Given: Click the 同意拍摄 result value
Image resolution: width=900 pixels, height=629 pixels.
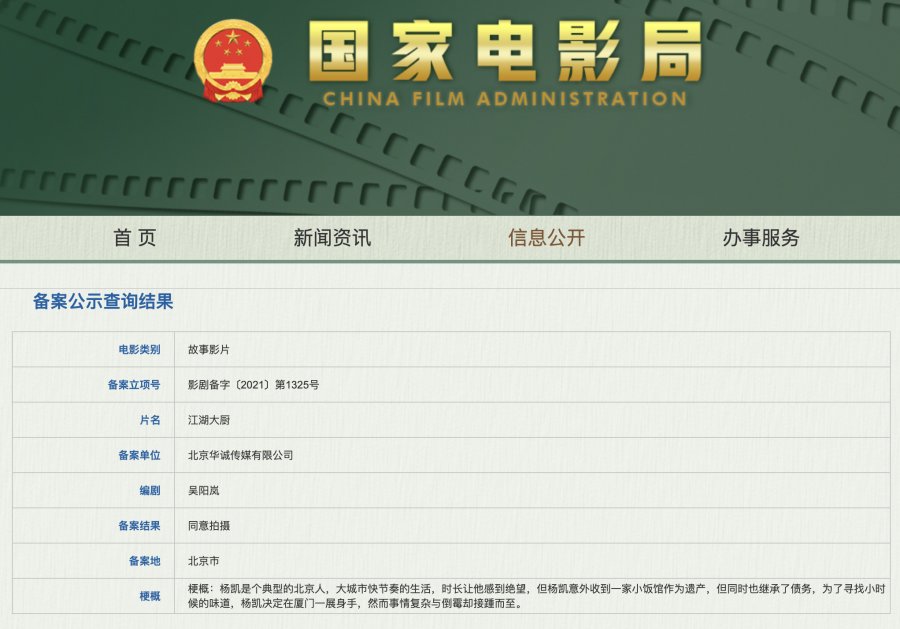Looking at the screenshot, I should [209, 525].
